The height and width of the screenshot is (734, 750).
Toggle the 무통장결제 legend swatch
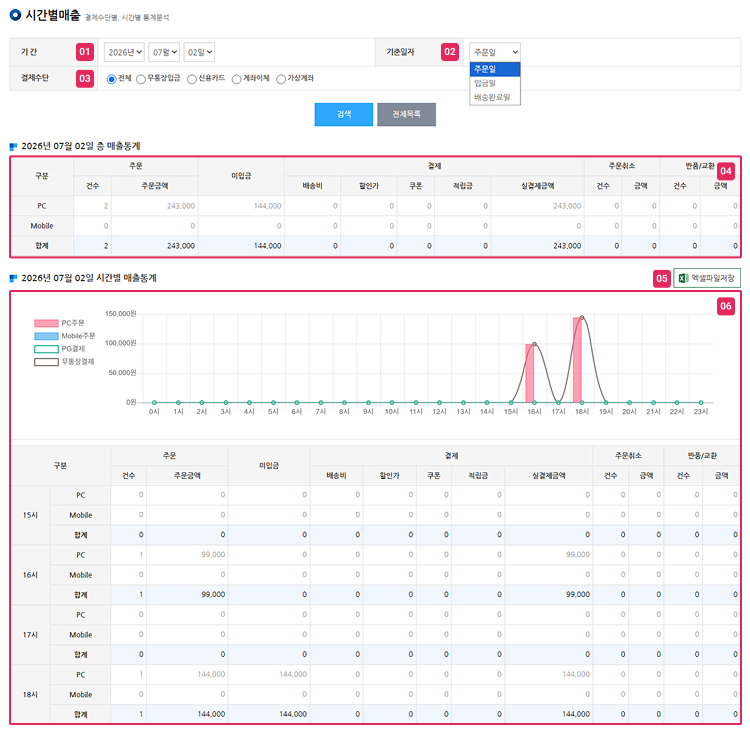46,362
